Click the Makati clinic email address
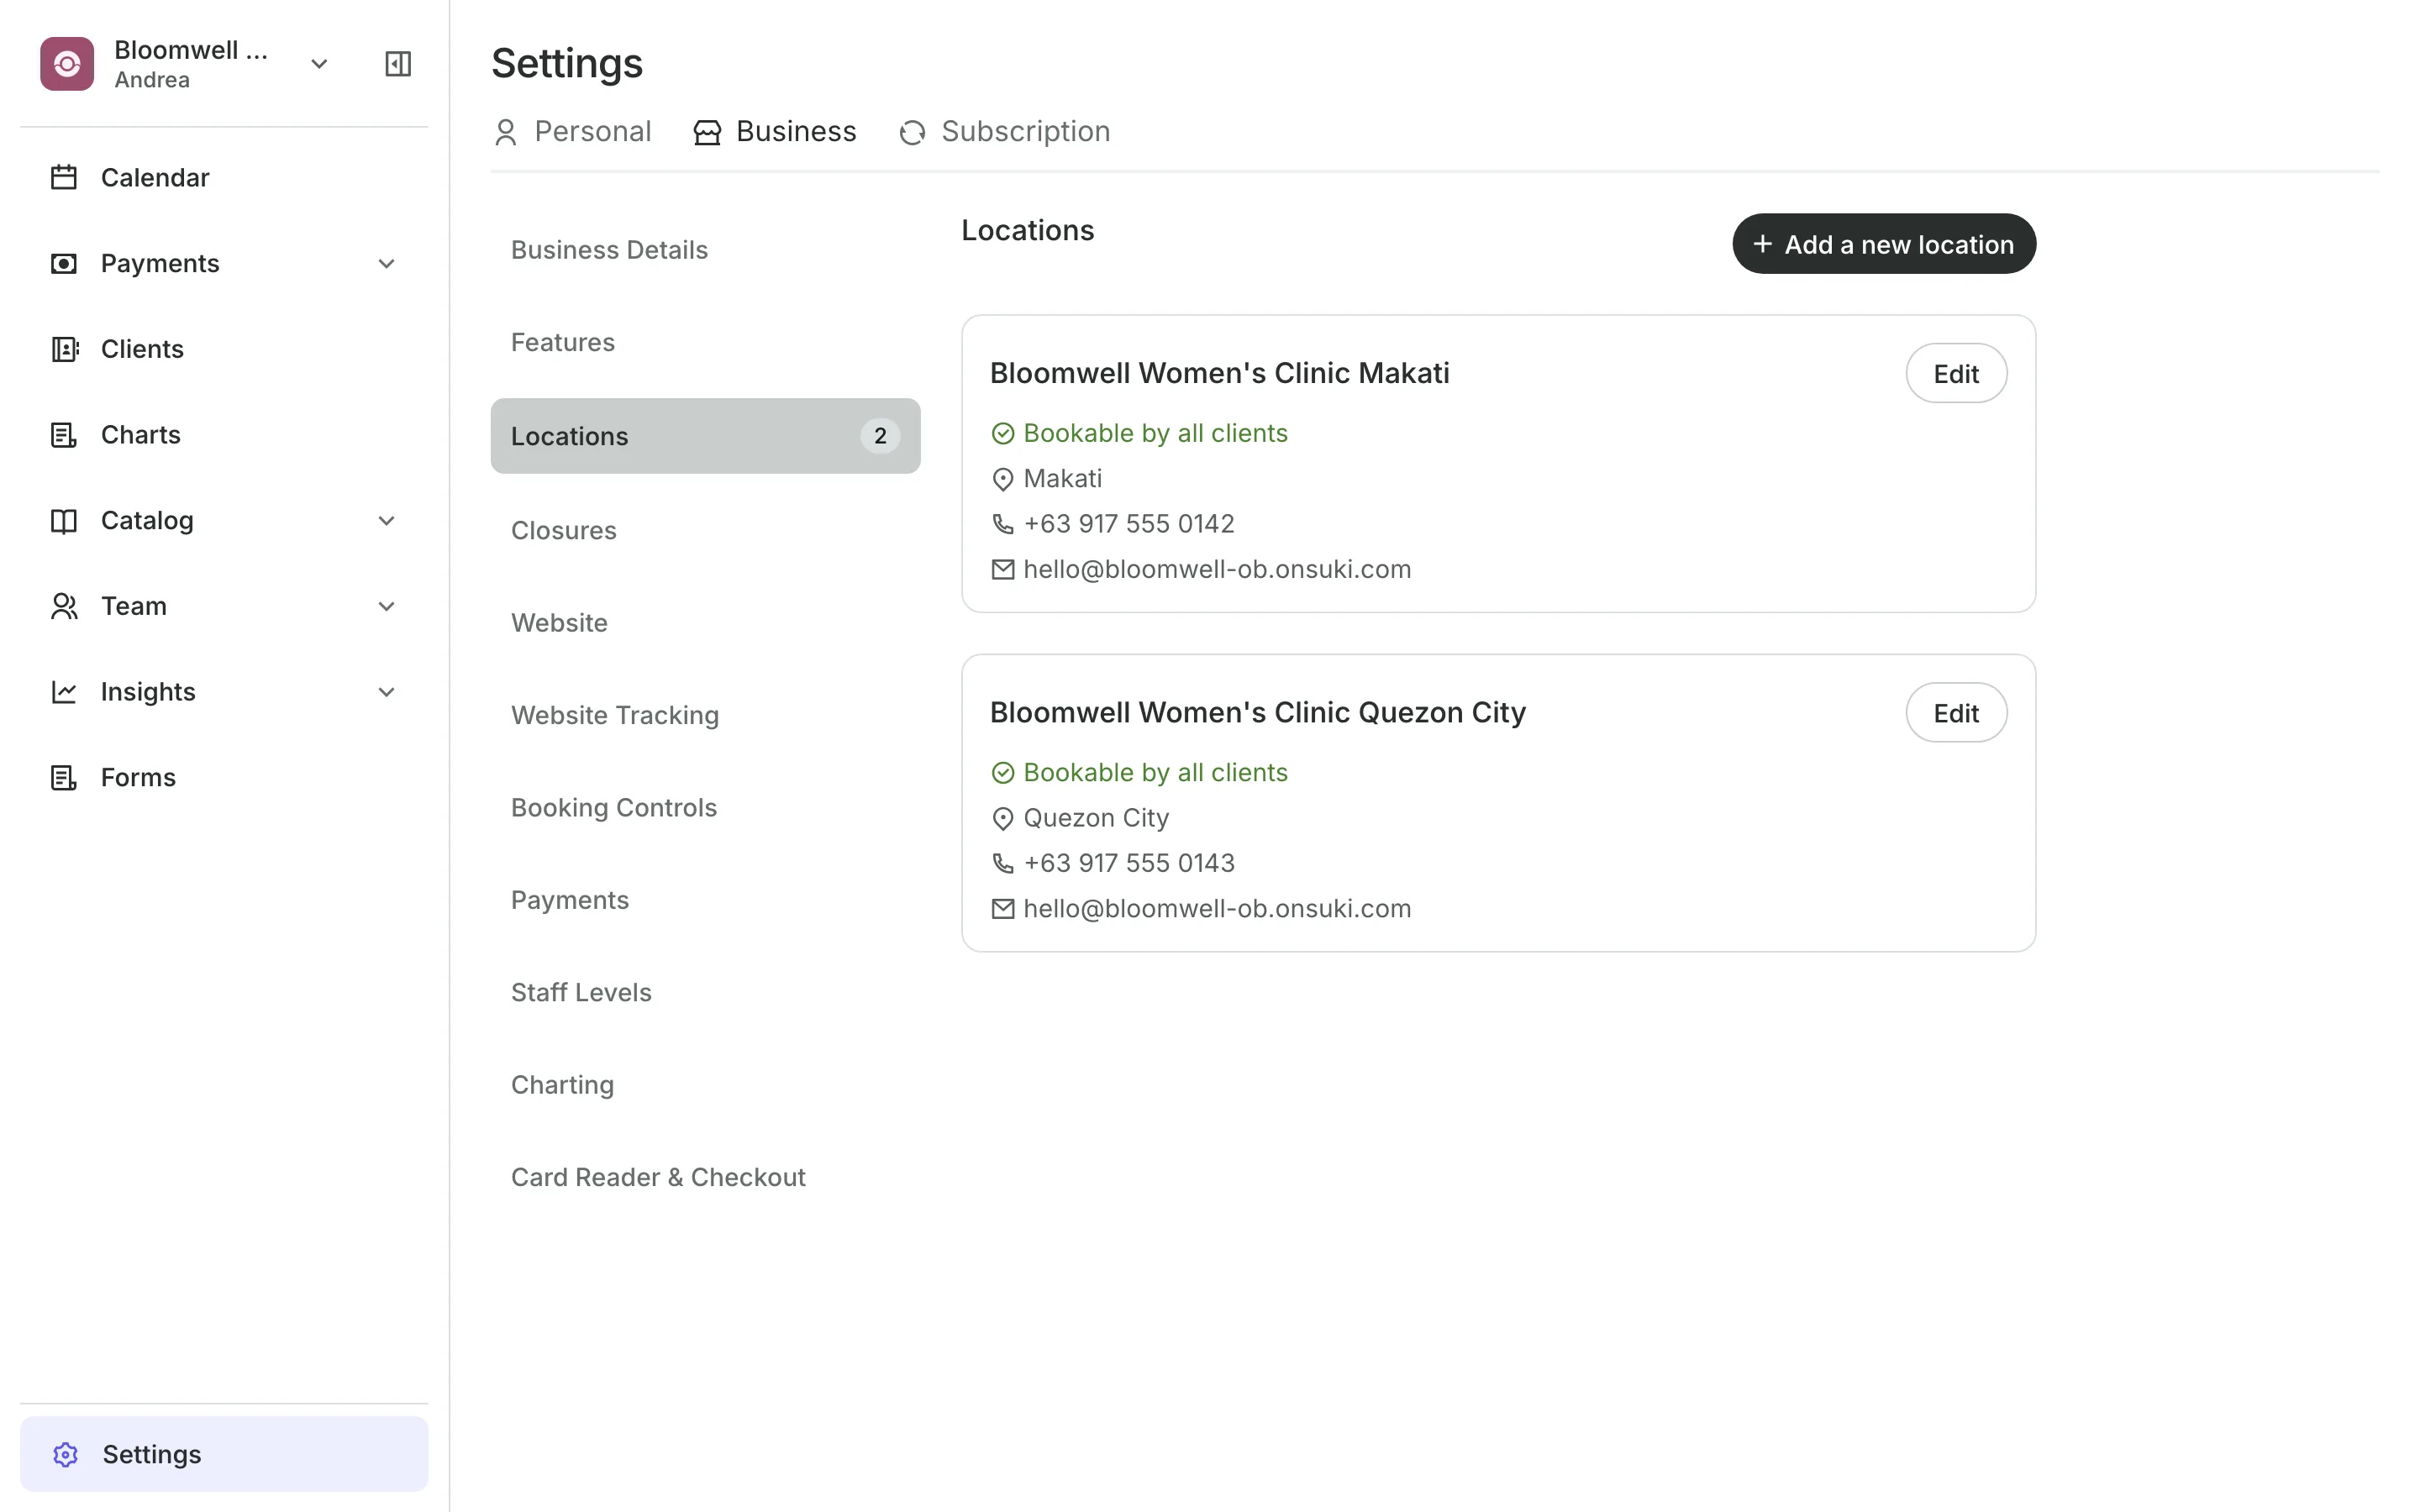Image resolution: width=2420 pixels, height=1512 pixels. point(1217,569)
